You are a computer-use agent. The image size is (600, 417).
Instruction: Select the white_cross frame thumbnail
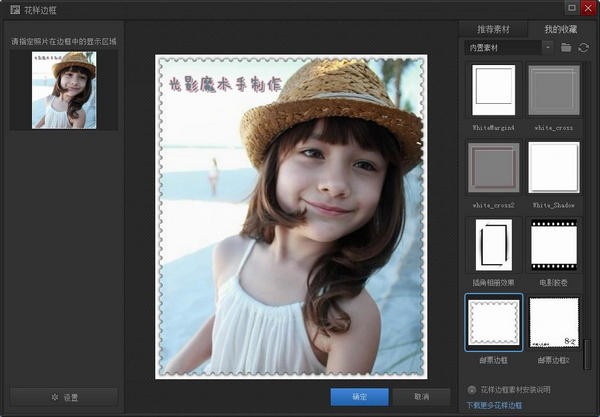pos(553,91)
